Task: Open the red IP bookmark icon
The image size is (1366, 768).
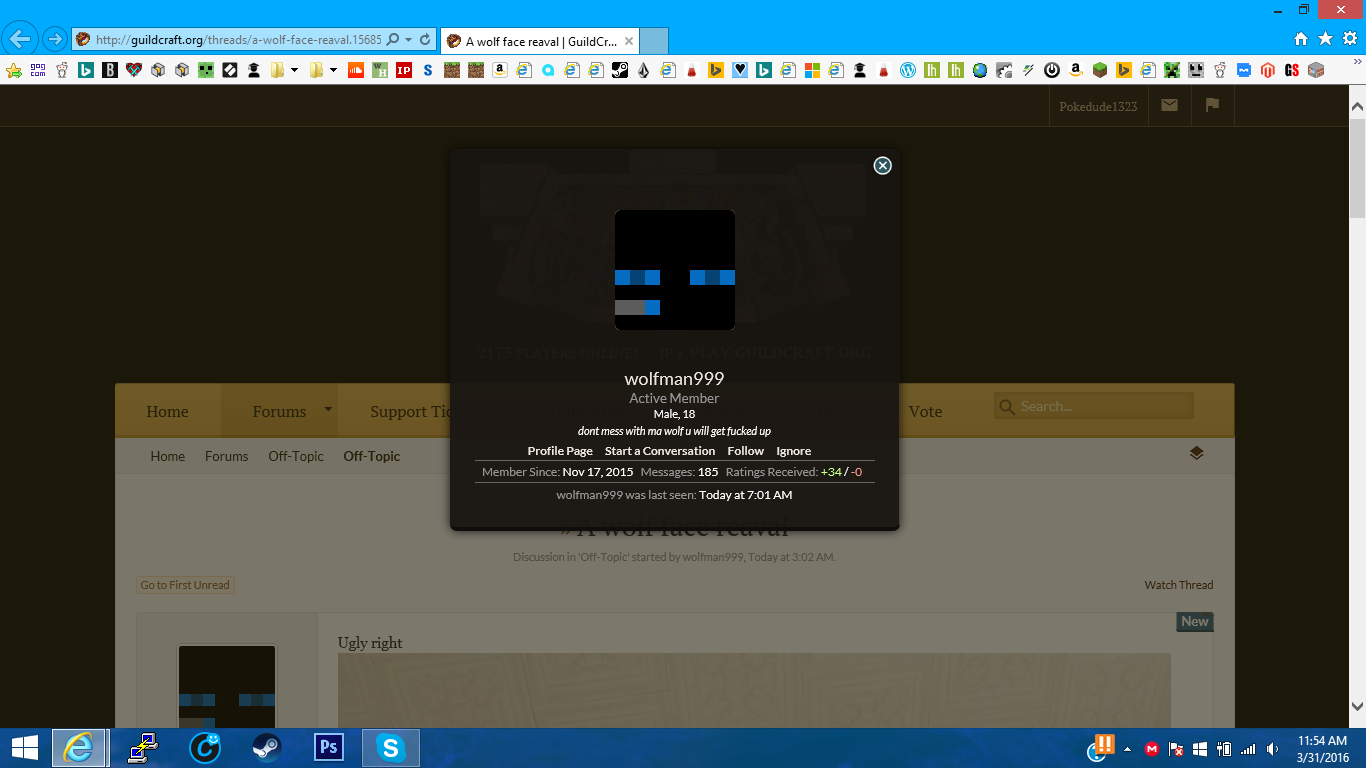Action: pyautogui.click(x=404, y=70)
